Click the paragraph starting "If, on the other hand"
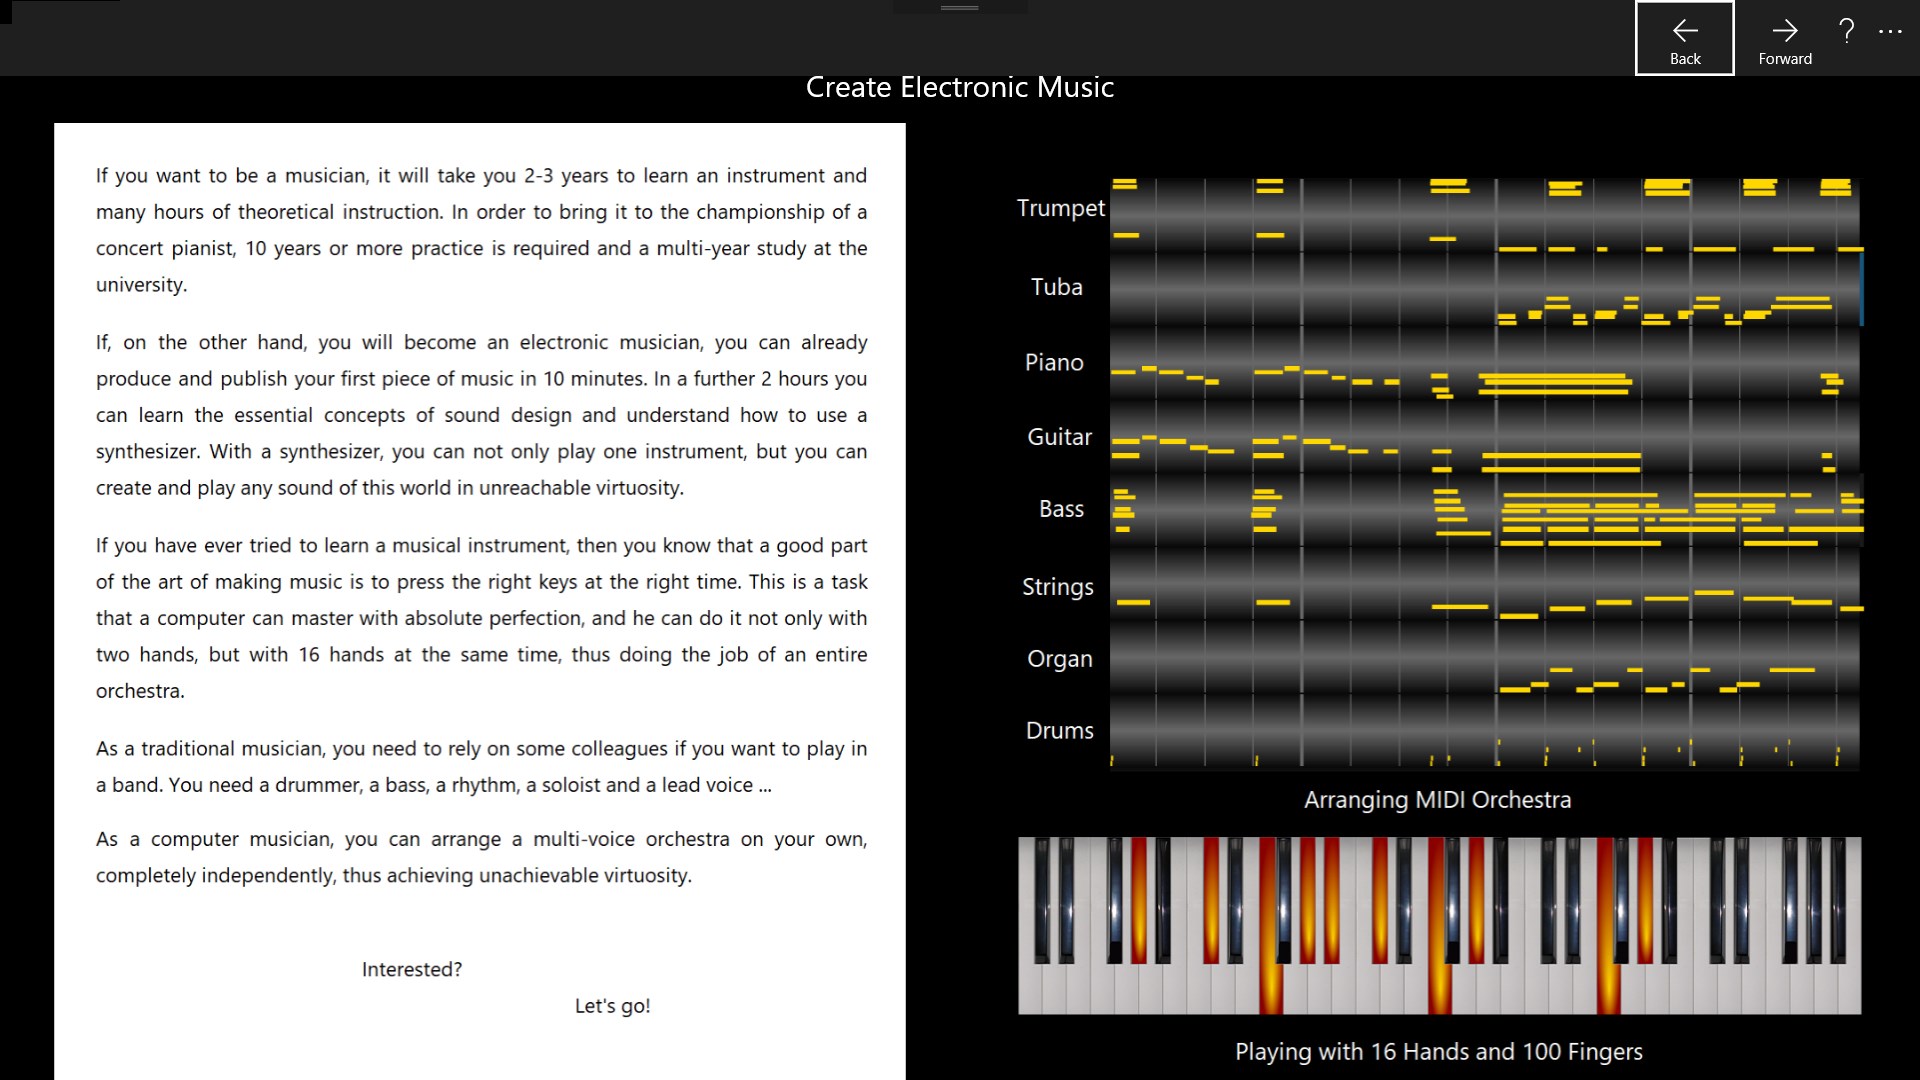The height and width of the screenshot is (1080, 1920). [481, 415]
